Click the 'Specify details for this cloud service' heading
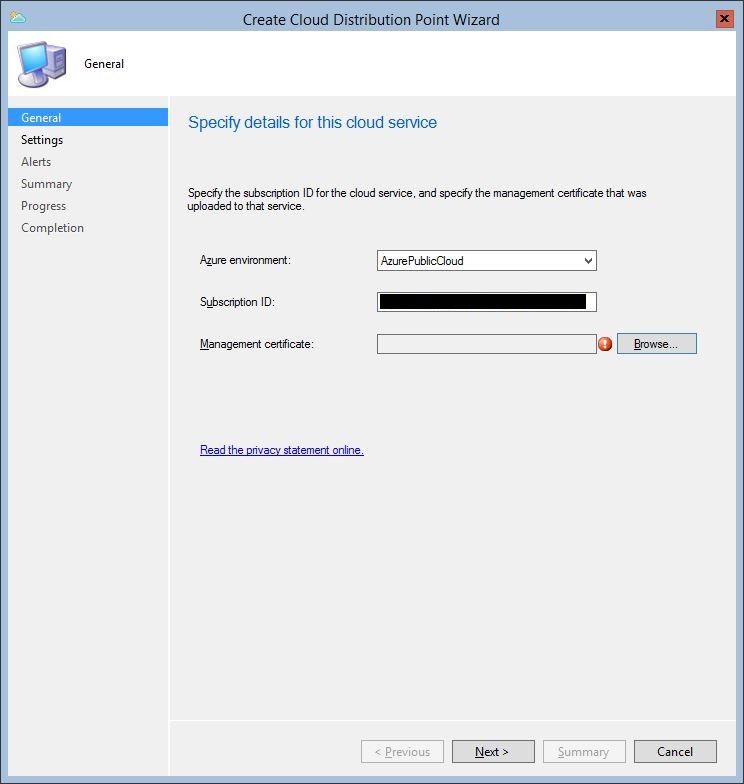744x784 pixels. point(312,122)
